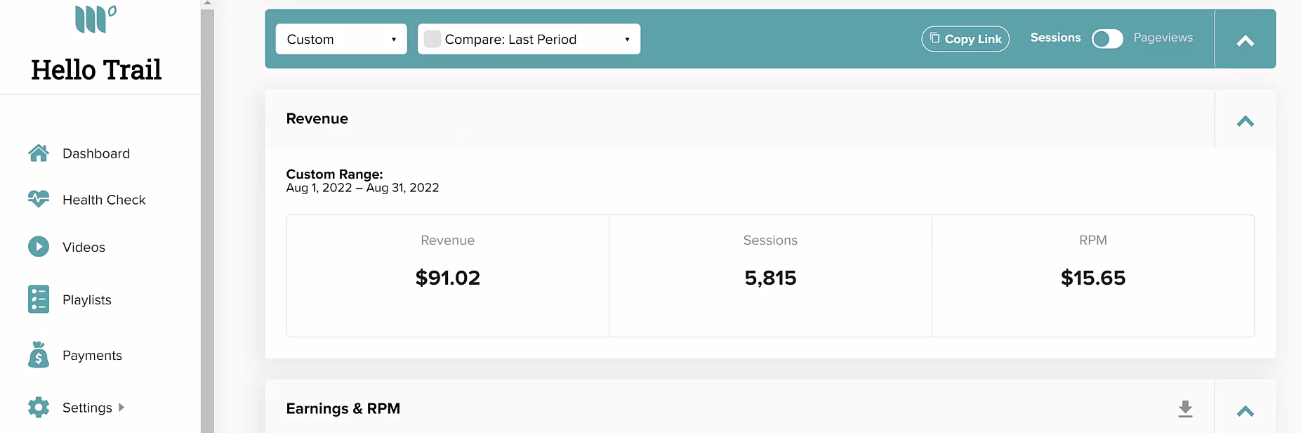1303x433 pixels.
Task: Collapse the Earnings & RPM panel
Action: [x=1245, y=410]
